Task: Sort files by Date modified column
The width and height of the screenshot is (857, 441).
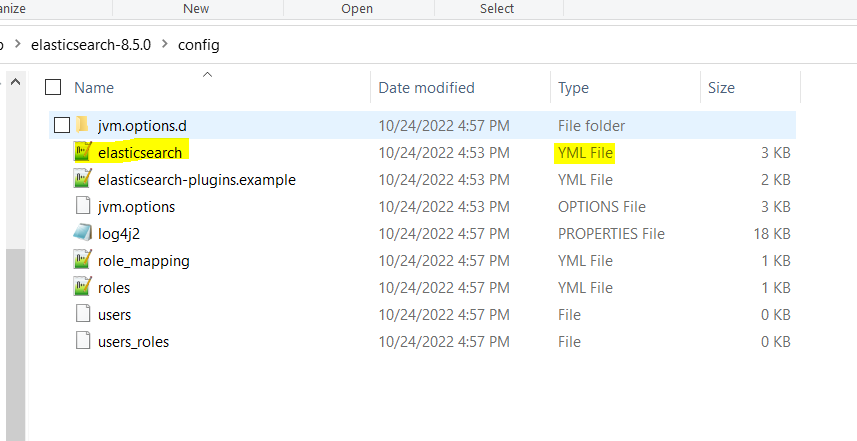Action: pyautogui.click(x=426, y=88)
